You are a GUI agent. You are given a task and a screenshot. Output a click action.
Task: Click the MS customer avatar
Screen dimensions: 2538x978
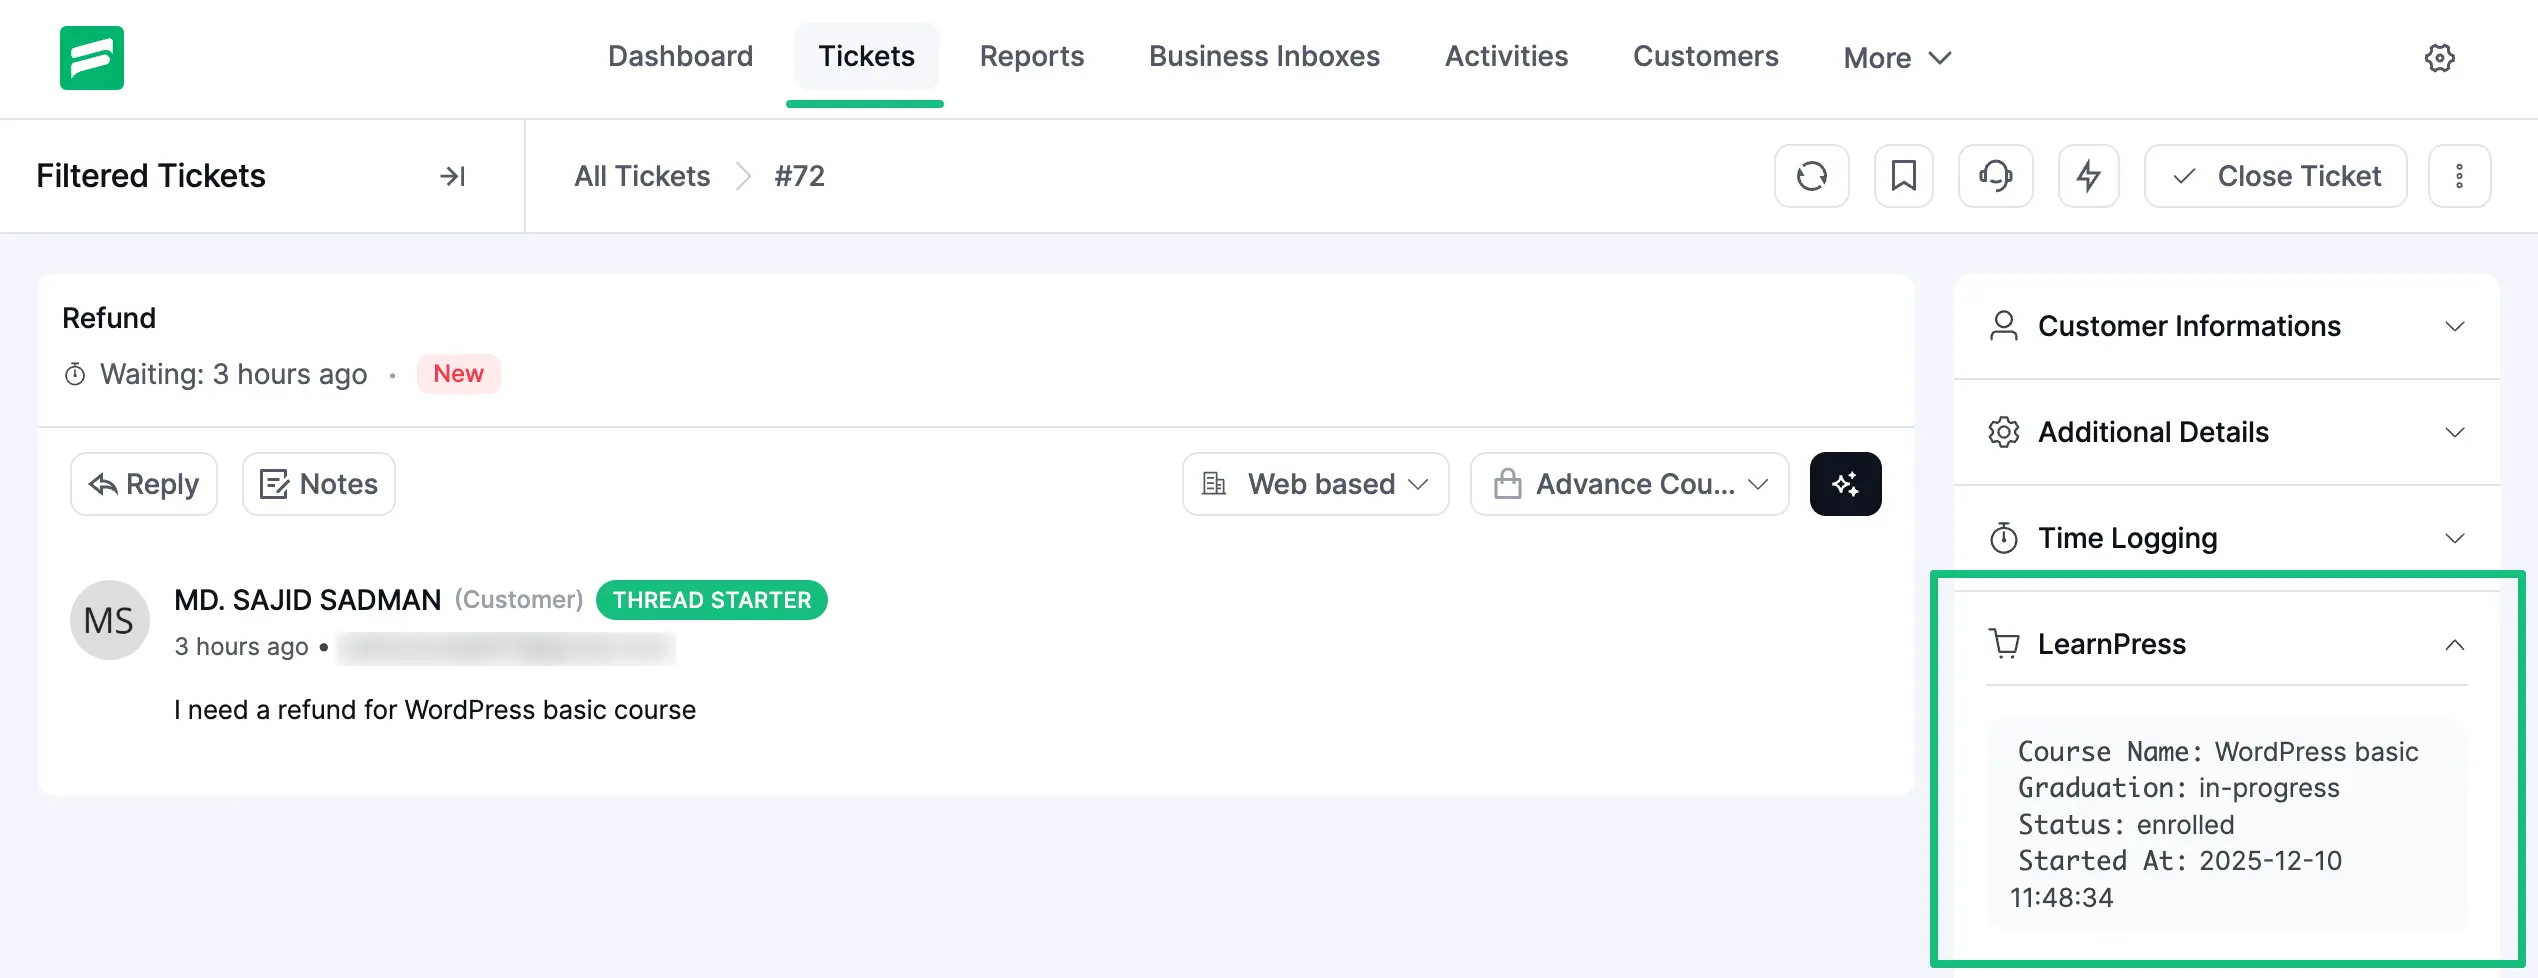tap(108, 619)
